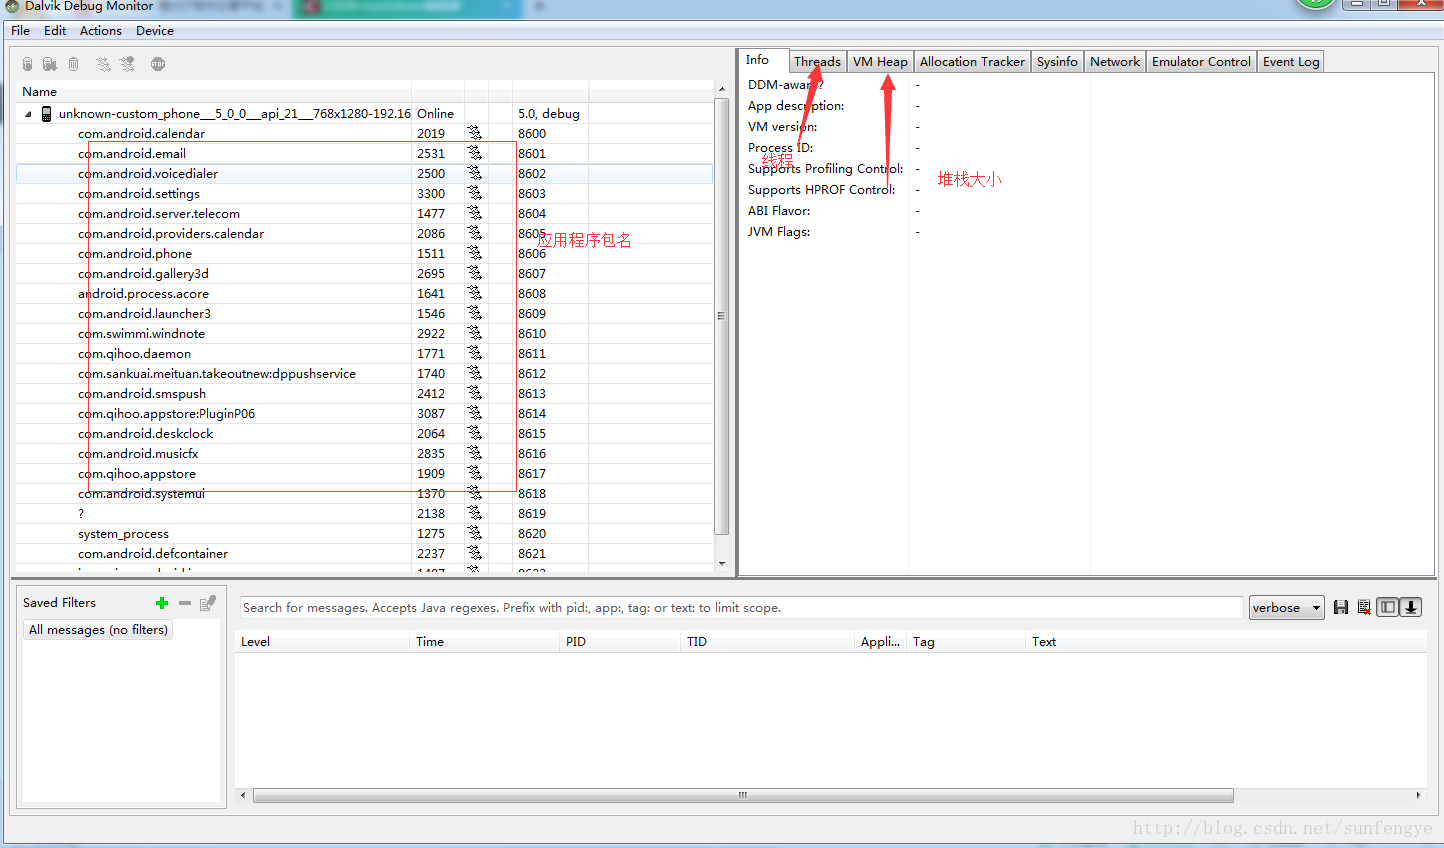Click the Start Method Profiling icon

pos(127,64)
